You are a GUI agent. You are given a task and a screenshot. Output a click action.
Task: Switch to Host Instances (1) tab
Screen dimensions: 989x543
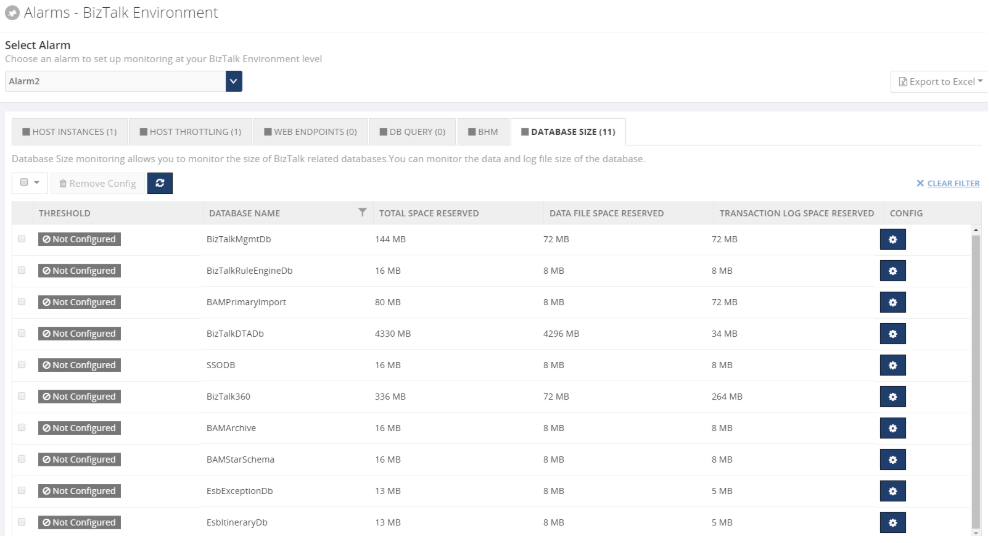click(x=69, y=132)
